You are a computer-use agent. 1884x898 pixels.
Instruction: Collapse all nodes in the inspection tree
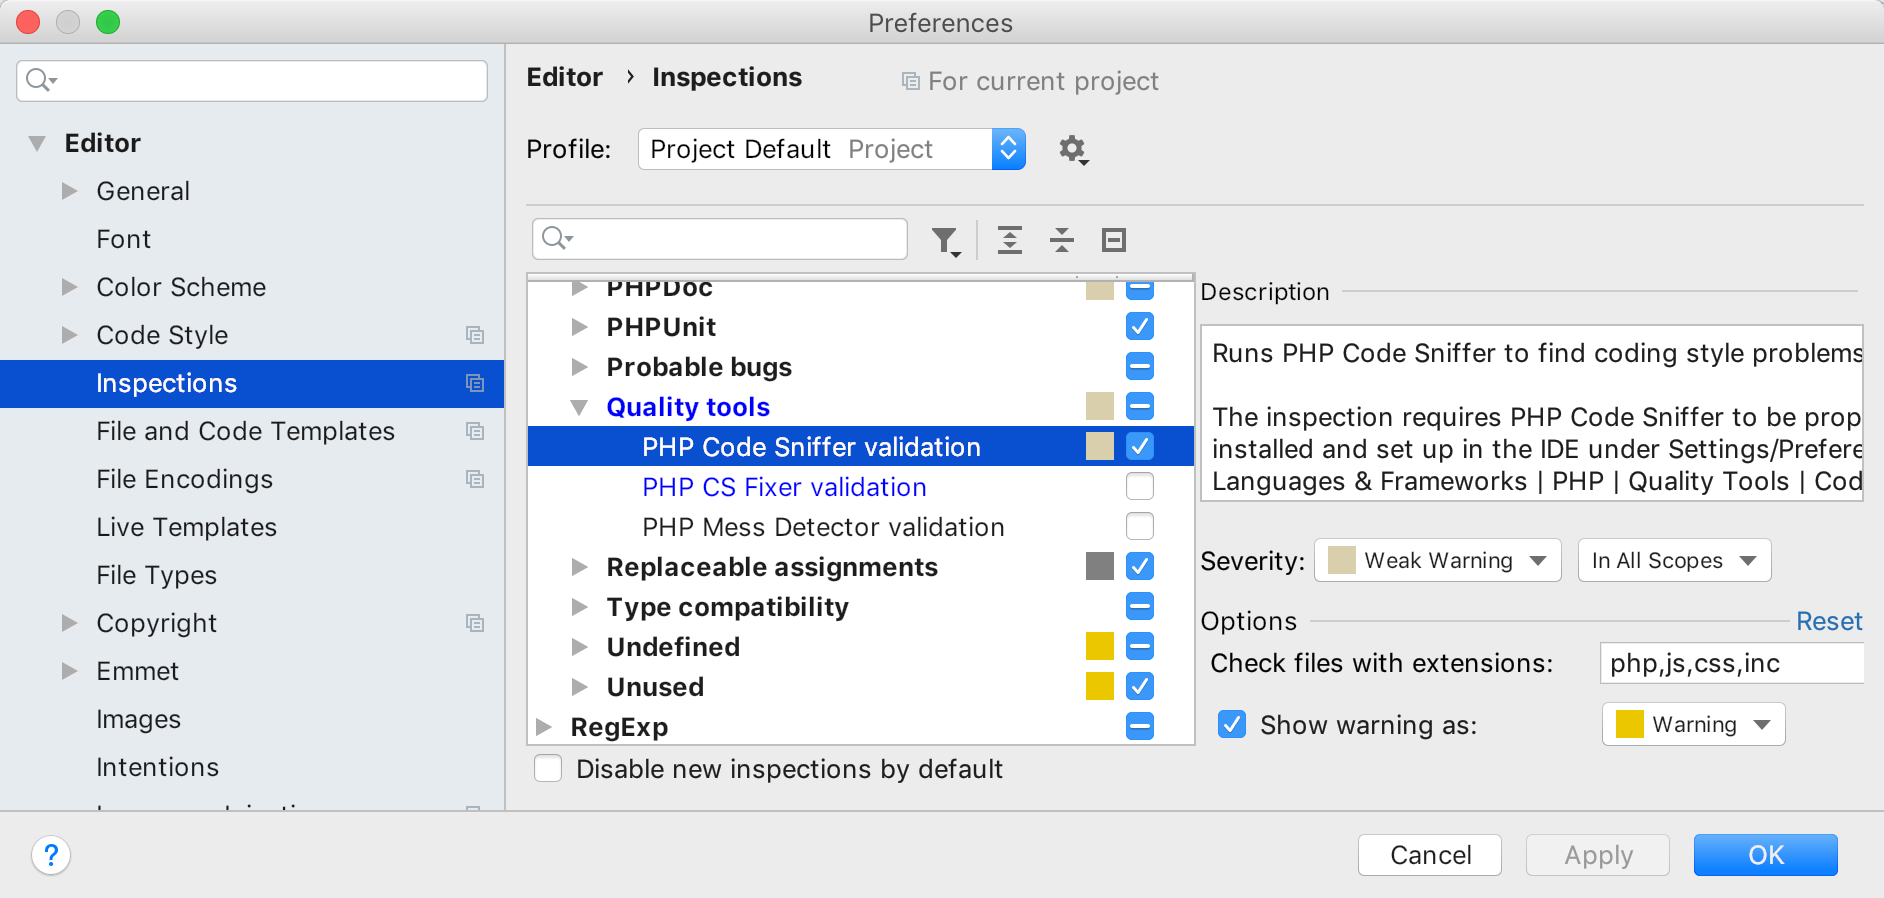[x=1061, y=240]
